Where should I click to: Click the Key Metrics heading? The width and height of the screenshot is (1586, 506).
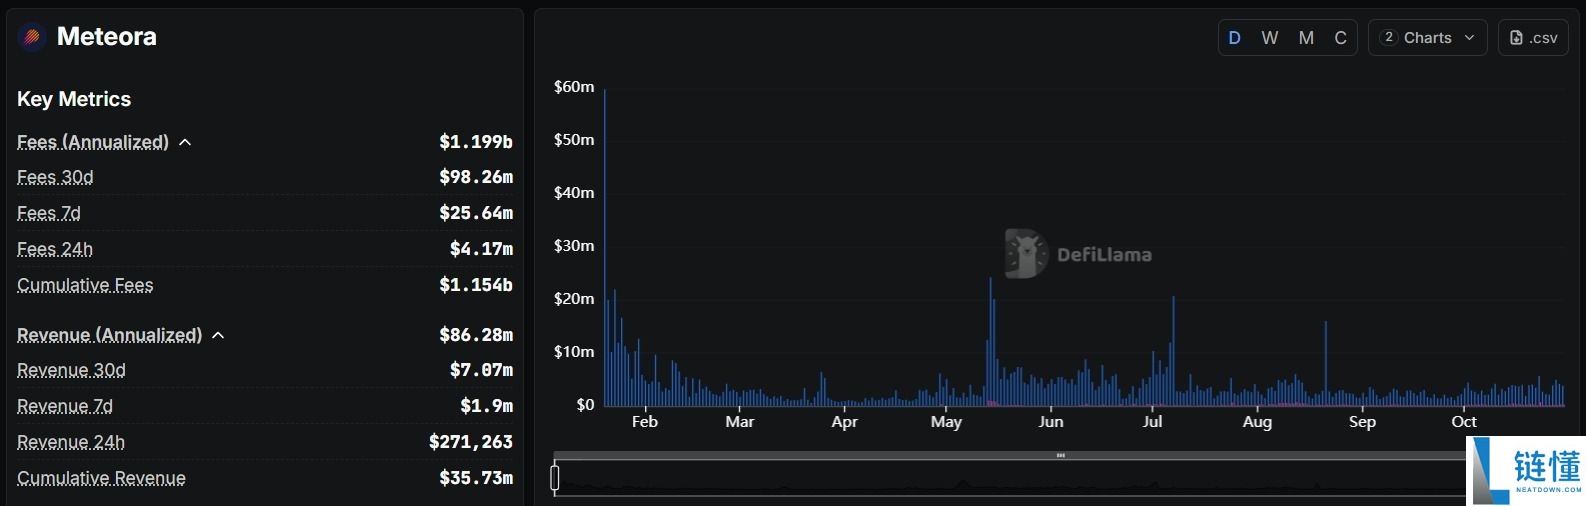click(74, 99)
